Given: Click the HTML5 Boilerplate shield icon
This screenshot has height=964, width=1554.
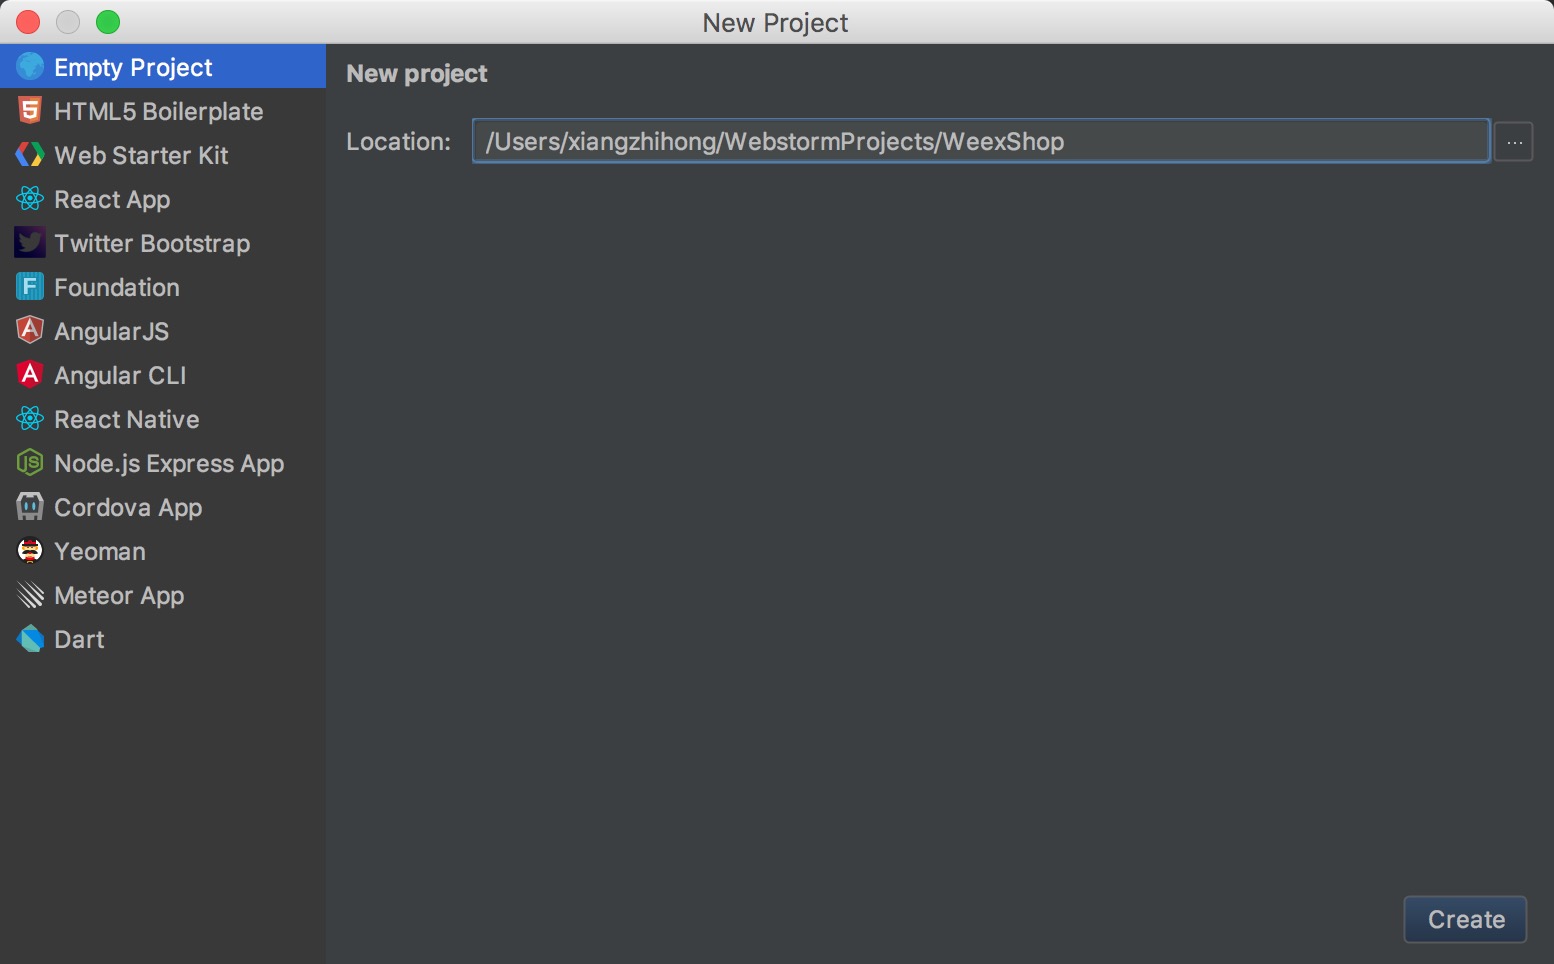Looking at the screenshot, I should click(30, 111).
